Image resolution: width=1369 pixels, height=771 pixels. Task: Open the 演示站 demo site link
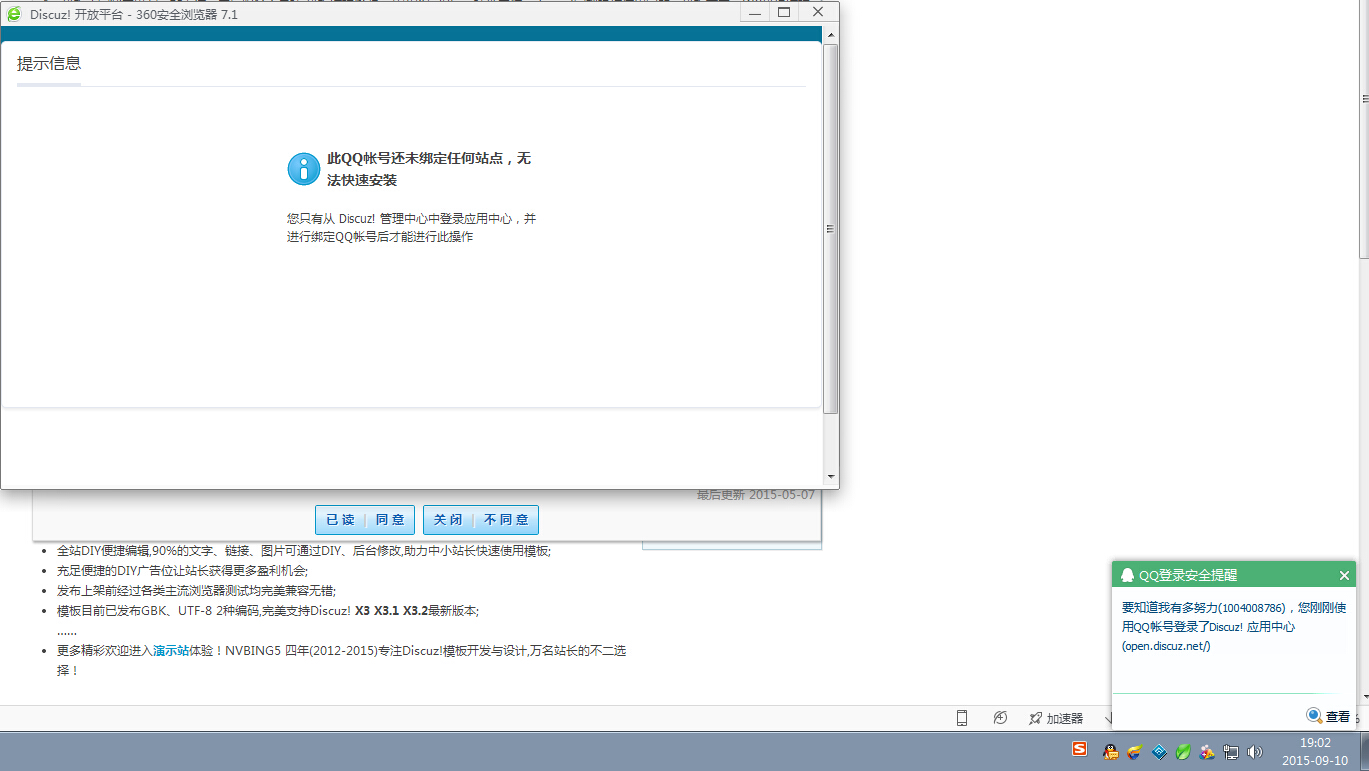[x=171, y=650]
